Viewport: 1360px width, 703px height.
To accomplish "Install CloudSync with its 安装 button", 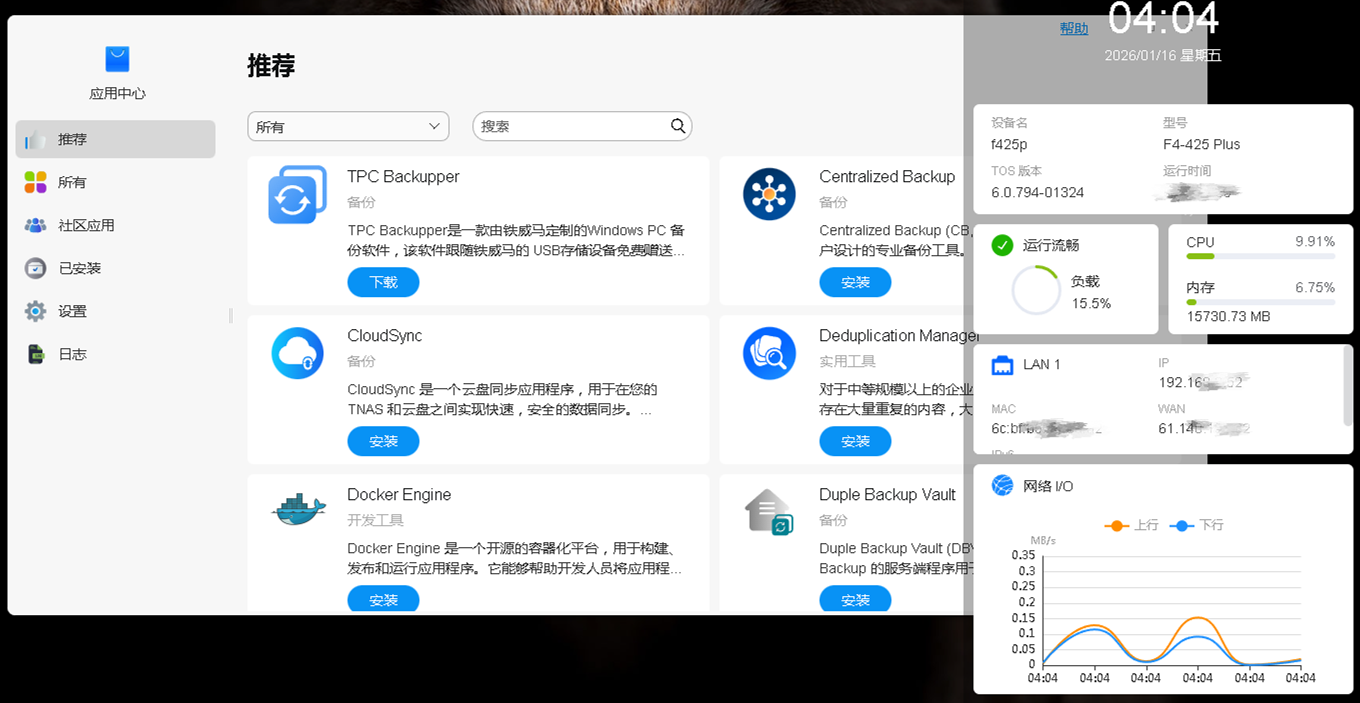I will pyautogui.click(x=383, y=441).
